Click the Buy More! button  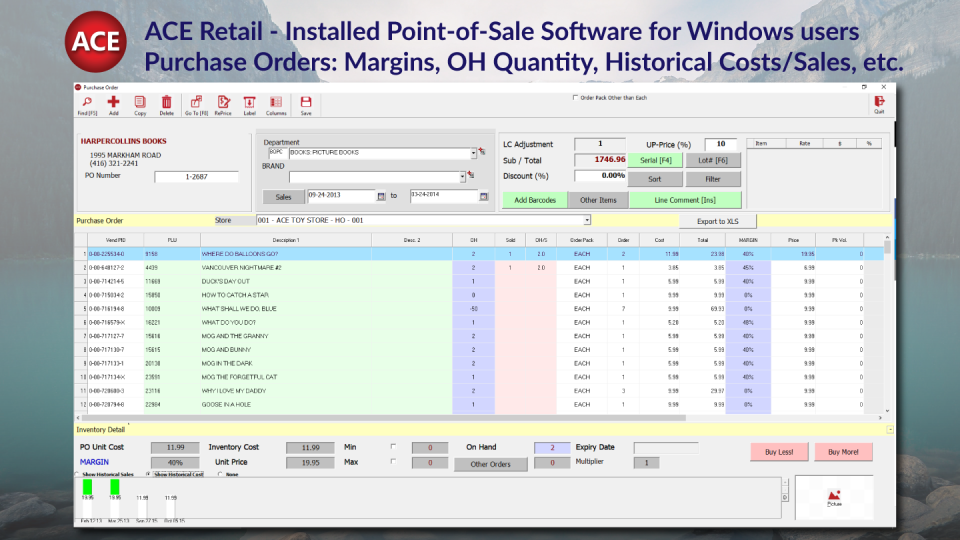[x=843, y=452]
